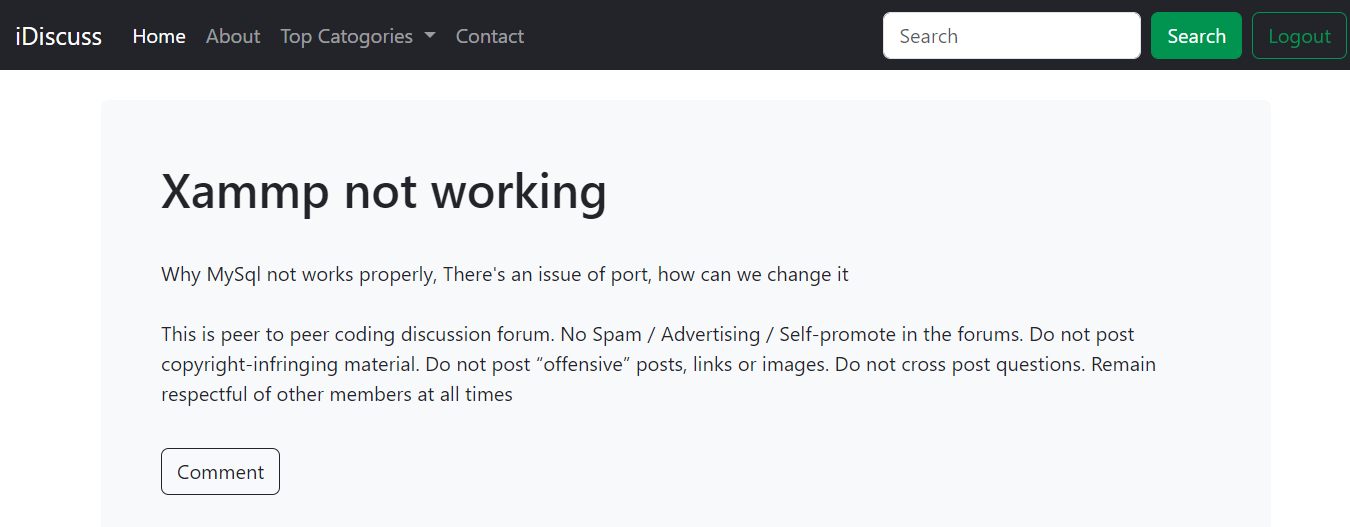Expand the Top Catogories dropdown

346,36
